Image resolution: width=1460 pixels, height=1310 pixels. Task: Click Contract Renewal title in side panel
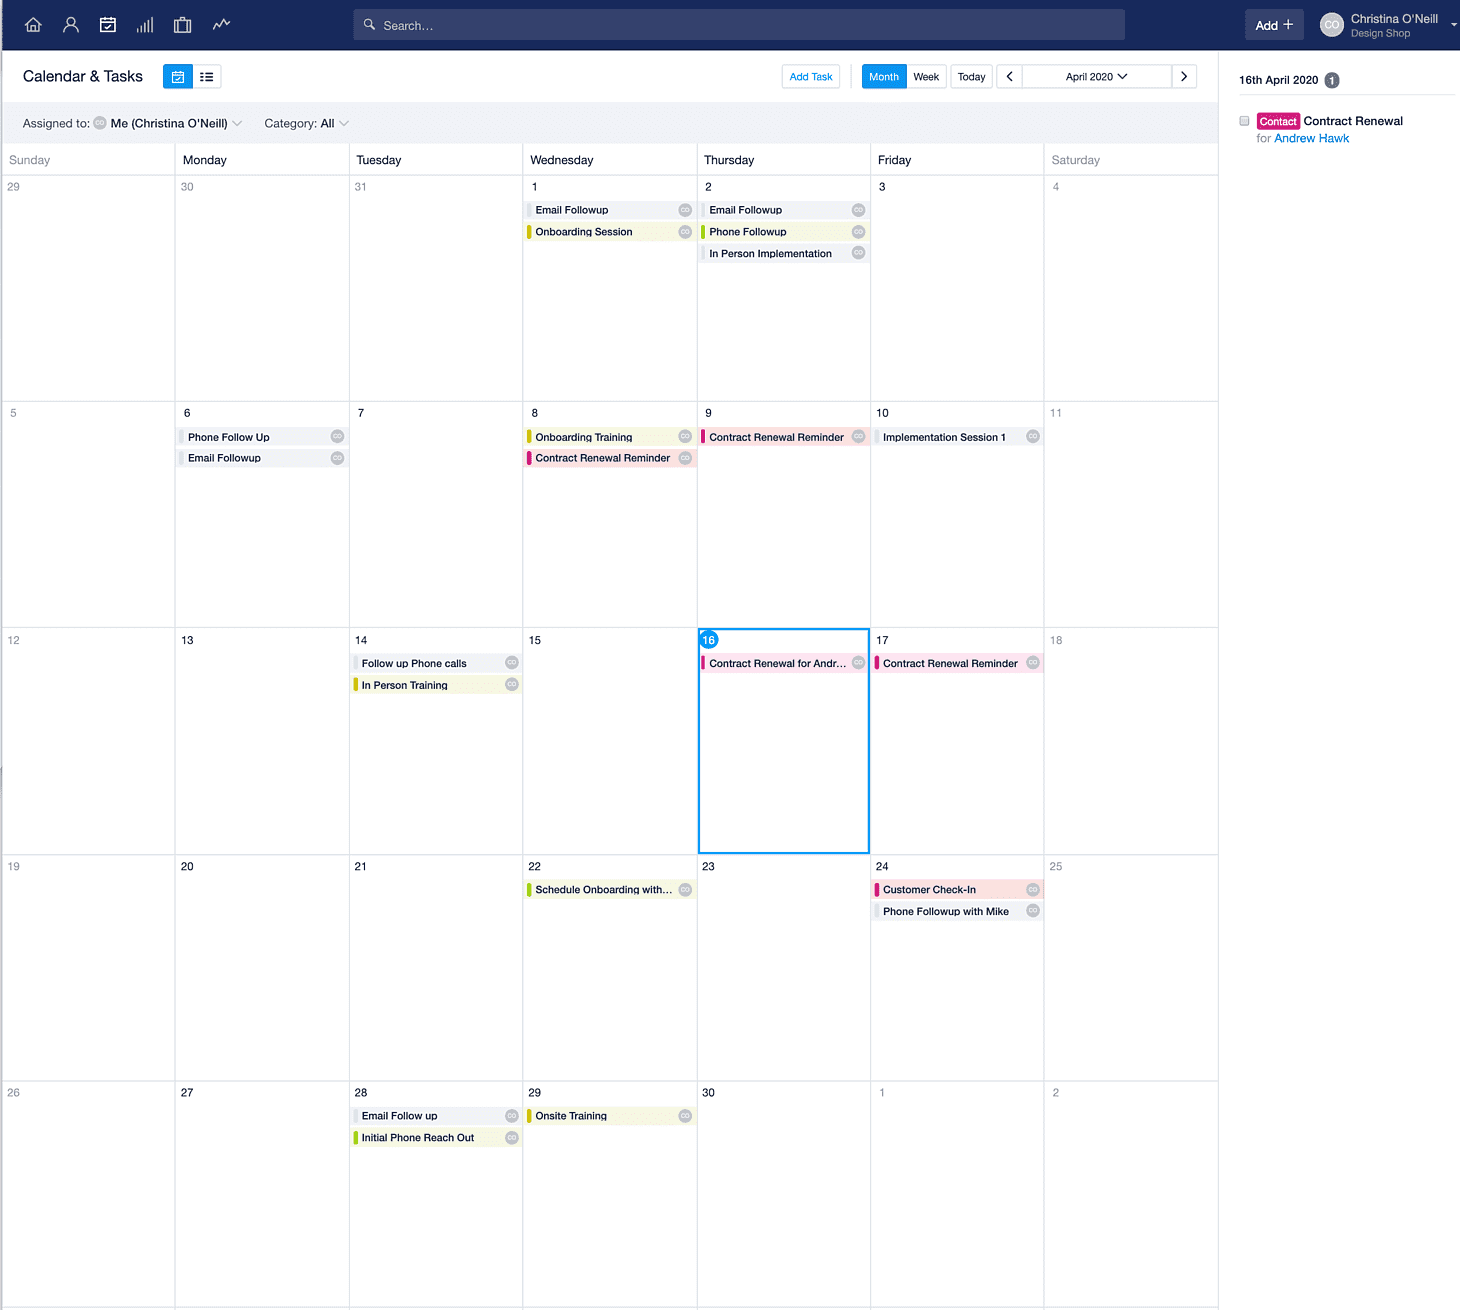pyautogui.click(x=1353, y=121)
